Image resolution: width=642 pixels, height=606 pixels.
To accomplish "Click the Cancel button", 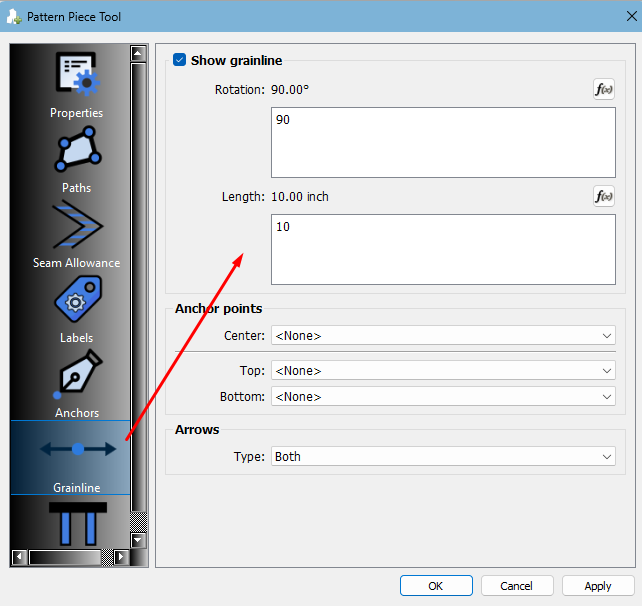I will pos(517,586).
